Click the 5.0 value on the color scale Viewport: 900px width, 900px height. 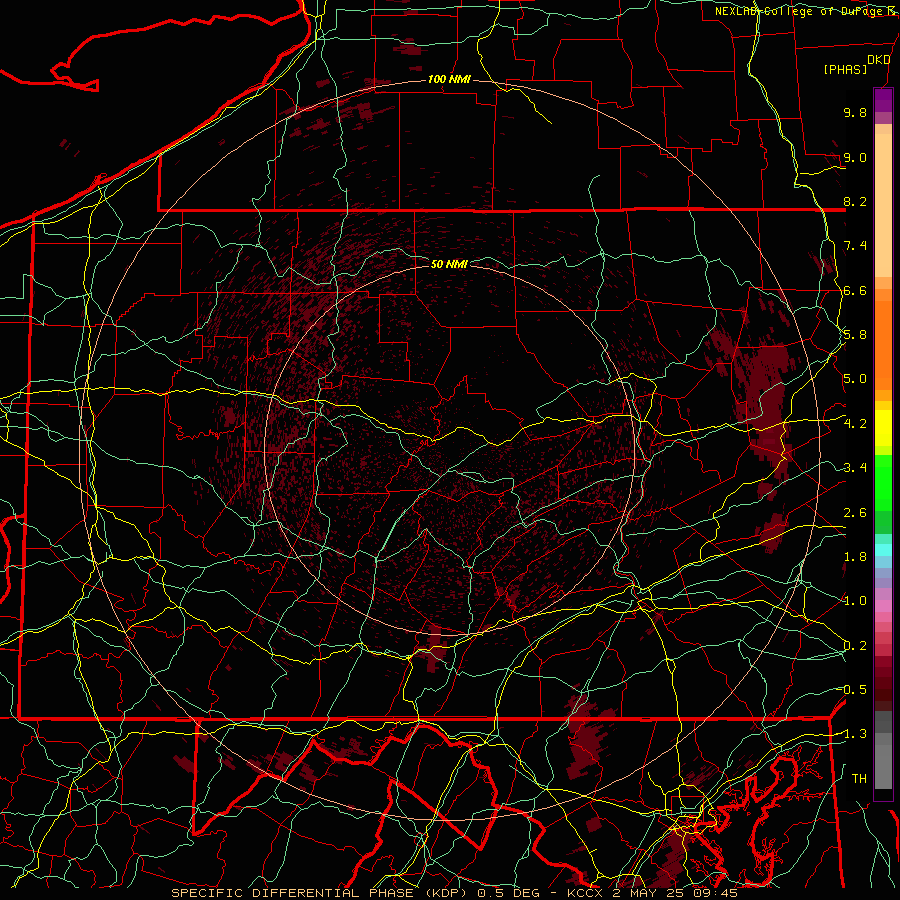(855, 379)
